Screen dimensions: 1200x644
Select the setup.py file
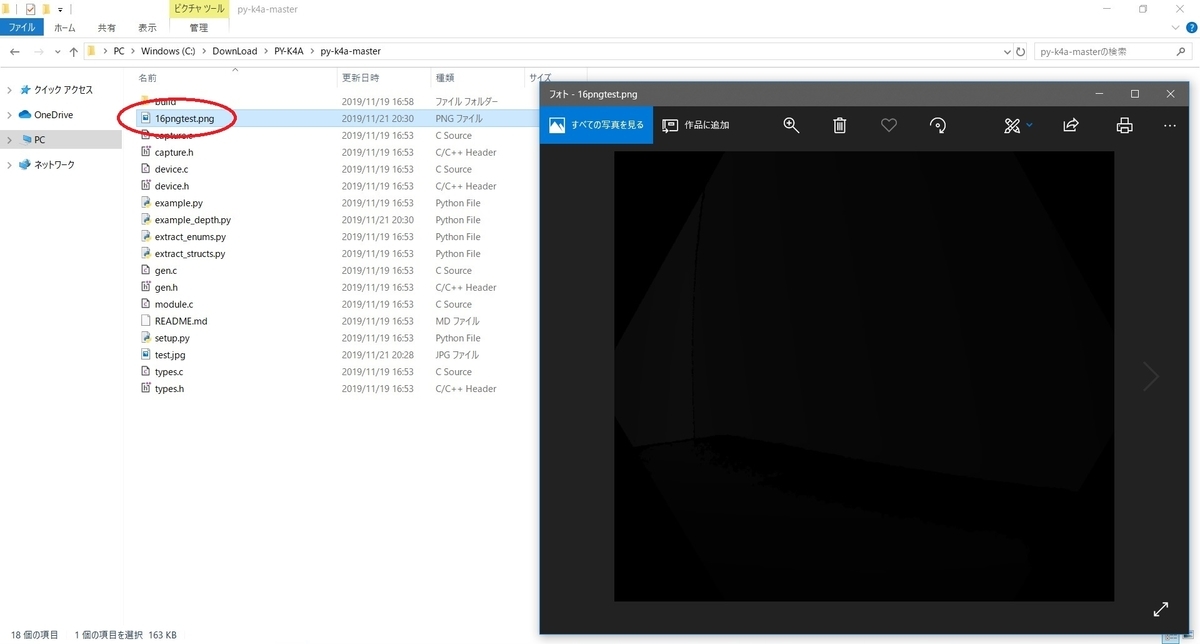coord(172,338)
